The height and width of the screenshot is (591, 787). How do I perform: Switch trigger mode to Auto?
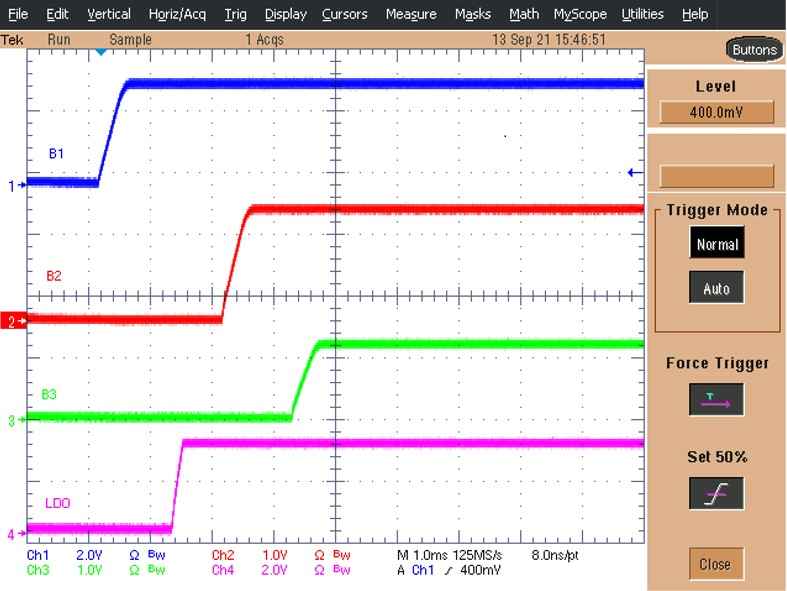tap(716, 289)
